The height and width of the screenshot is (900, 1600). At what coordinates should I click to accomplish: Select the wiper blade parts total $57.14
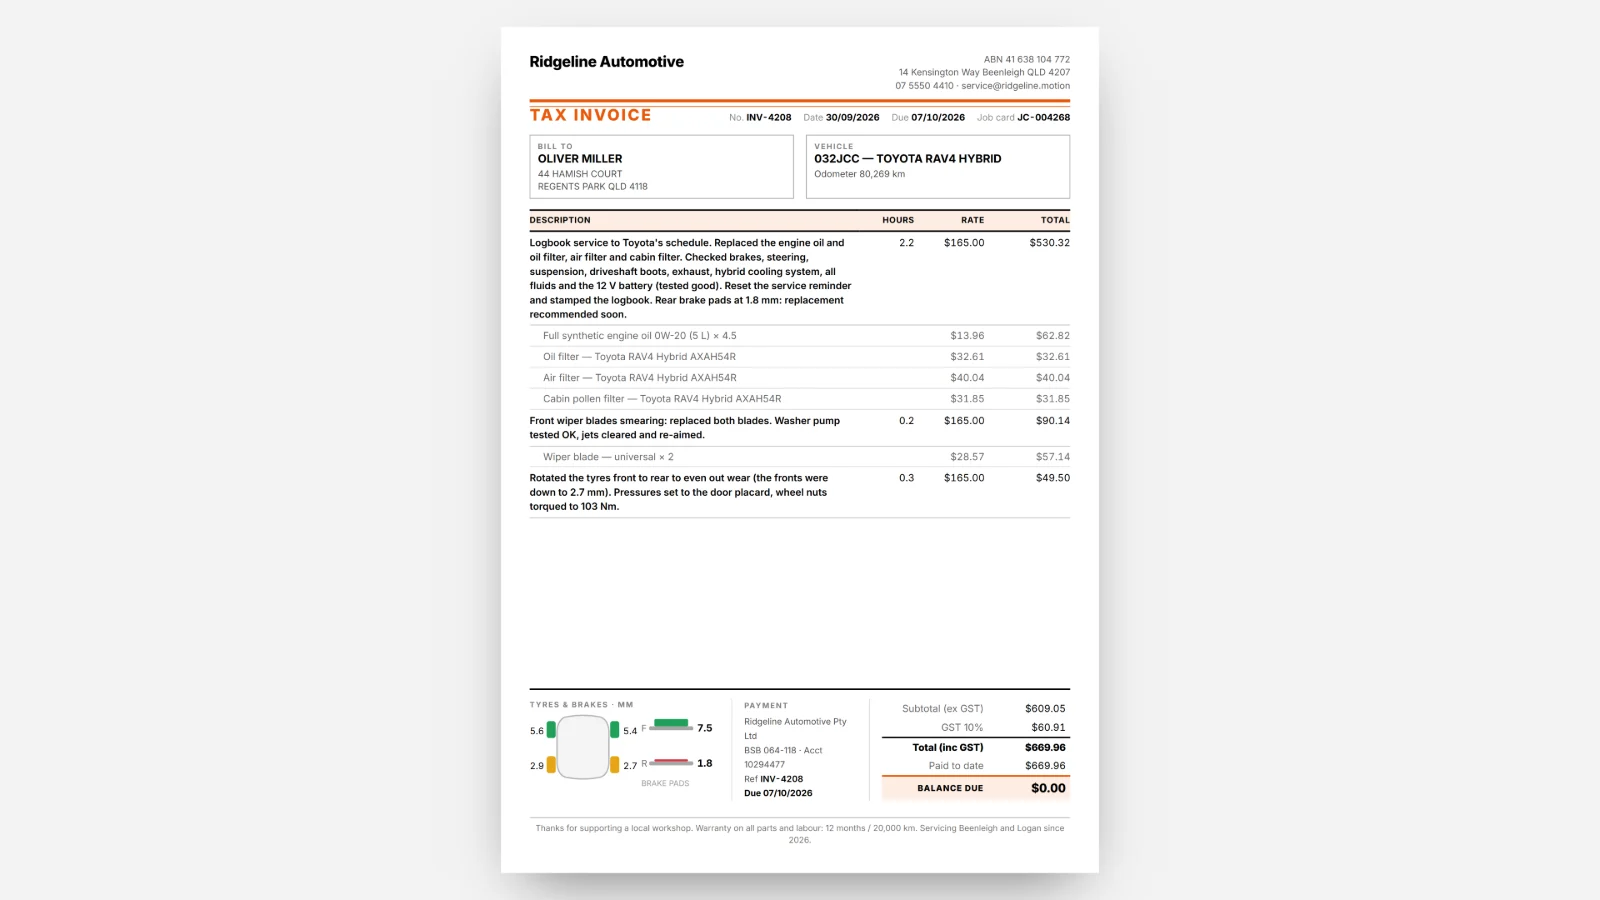pyautogui.click(x=1053, y=457)
